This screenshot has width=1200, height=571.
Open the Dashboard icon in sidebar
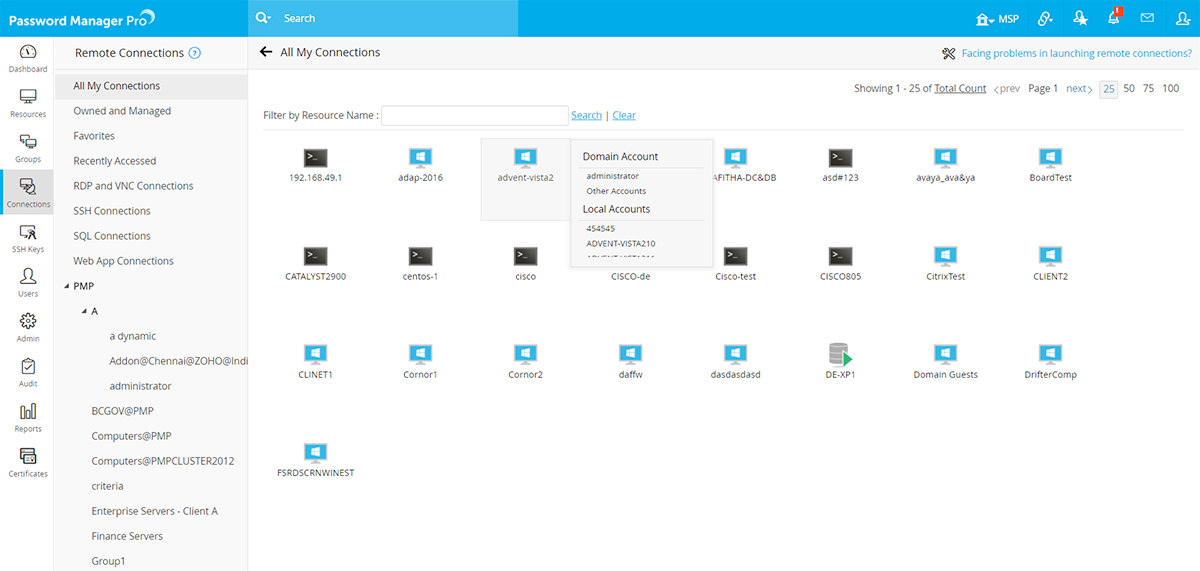pyautogui.click(x=27, y=58)
